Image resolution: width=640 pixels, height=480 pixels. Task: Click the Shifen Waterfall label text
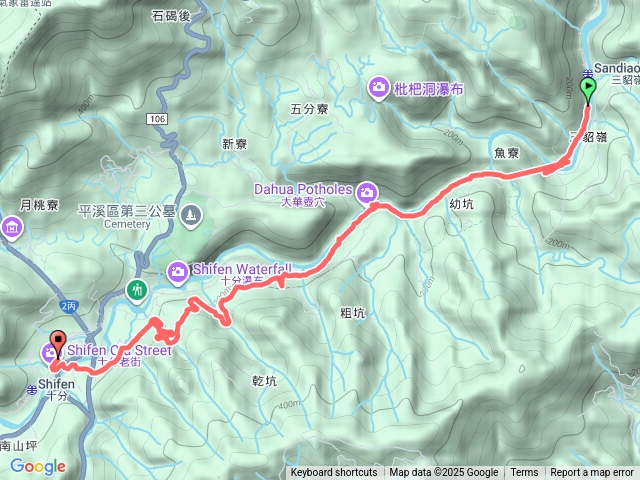[x=242, y=269]
